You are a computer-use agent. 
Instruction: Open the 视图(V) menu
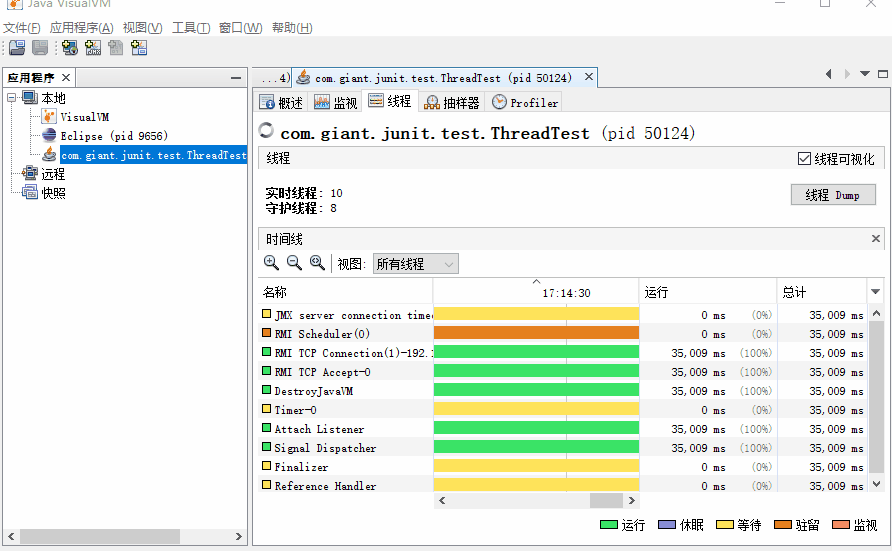(x=142, y=28)
